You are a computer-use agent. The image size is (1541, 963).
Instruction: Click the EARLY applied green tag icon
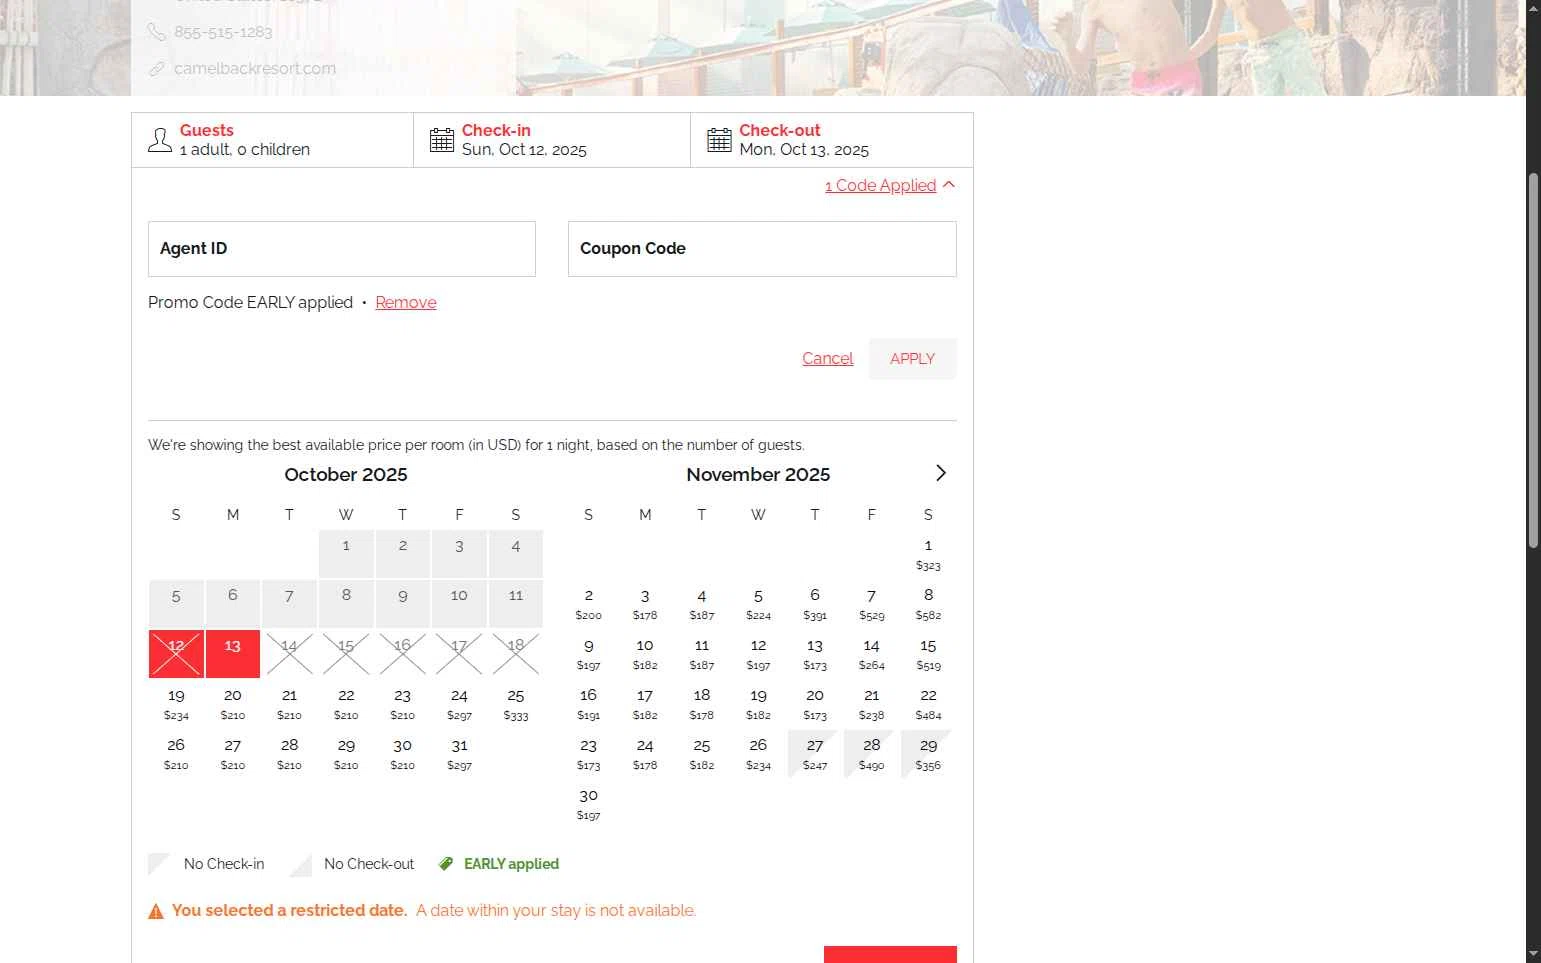click(x=446, y=864)
